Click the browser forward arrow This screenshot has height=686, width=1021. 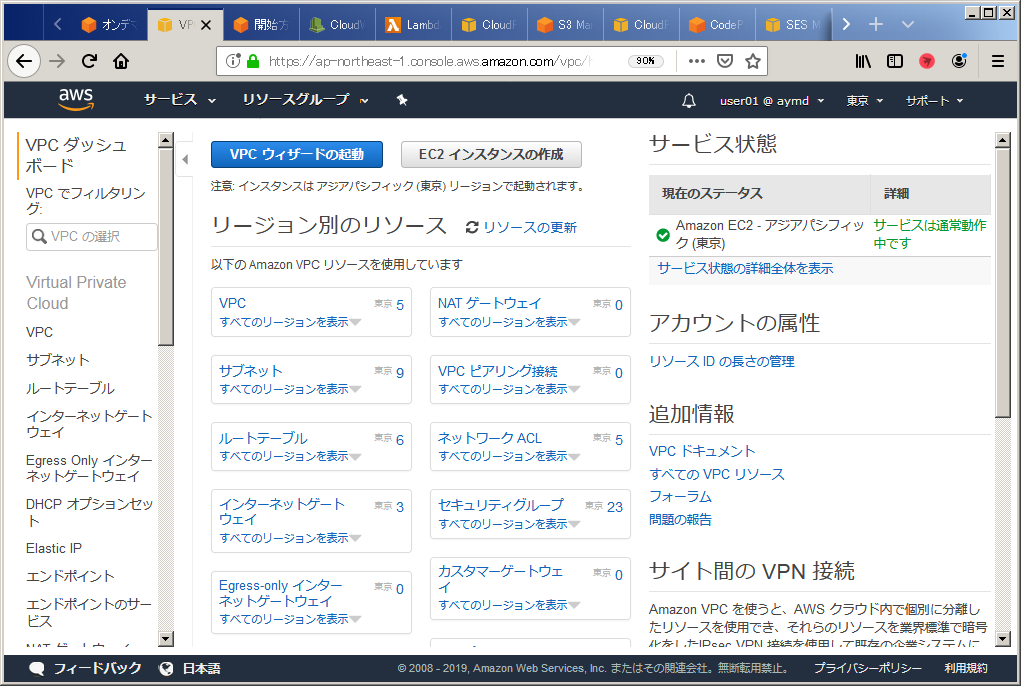click(x=57, y=61)
